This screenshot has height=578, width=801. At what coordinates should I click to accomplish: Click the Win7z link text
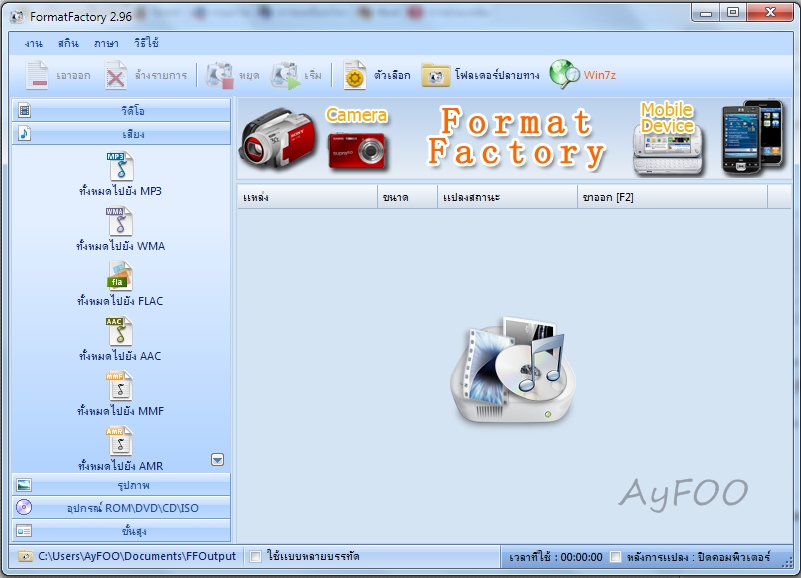600,75
